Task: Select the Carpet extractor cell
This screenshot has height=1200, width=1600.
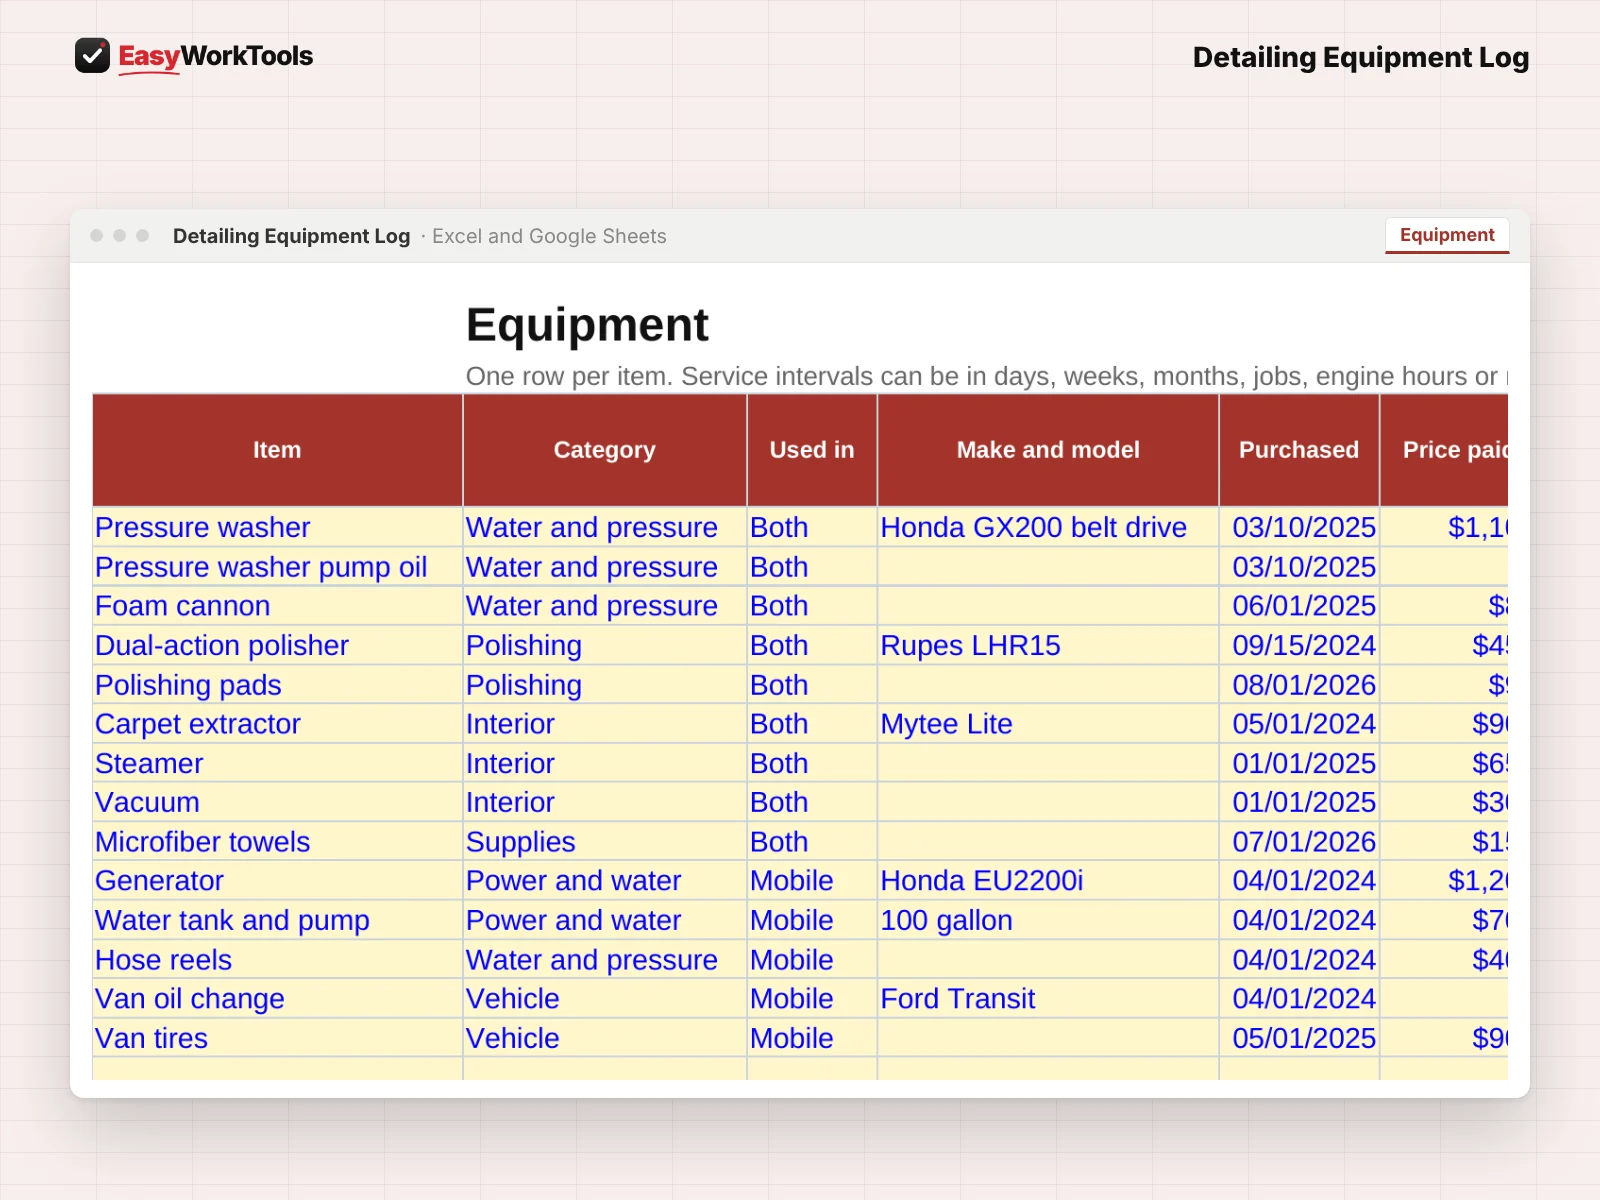Action: point(277,724)
